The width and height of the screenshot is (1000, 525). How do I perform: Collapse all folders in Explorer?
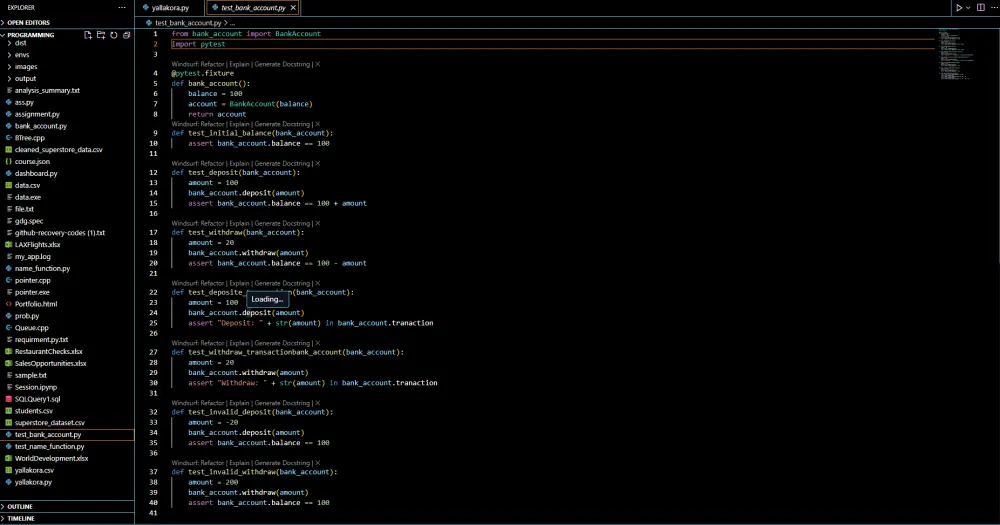pos(126,35)
